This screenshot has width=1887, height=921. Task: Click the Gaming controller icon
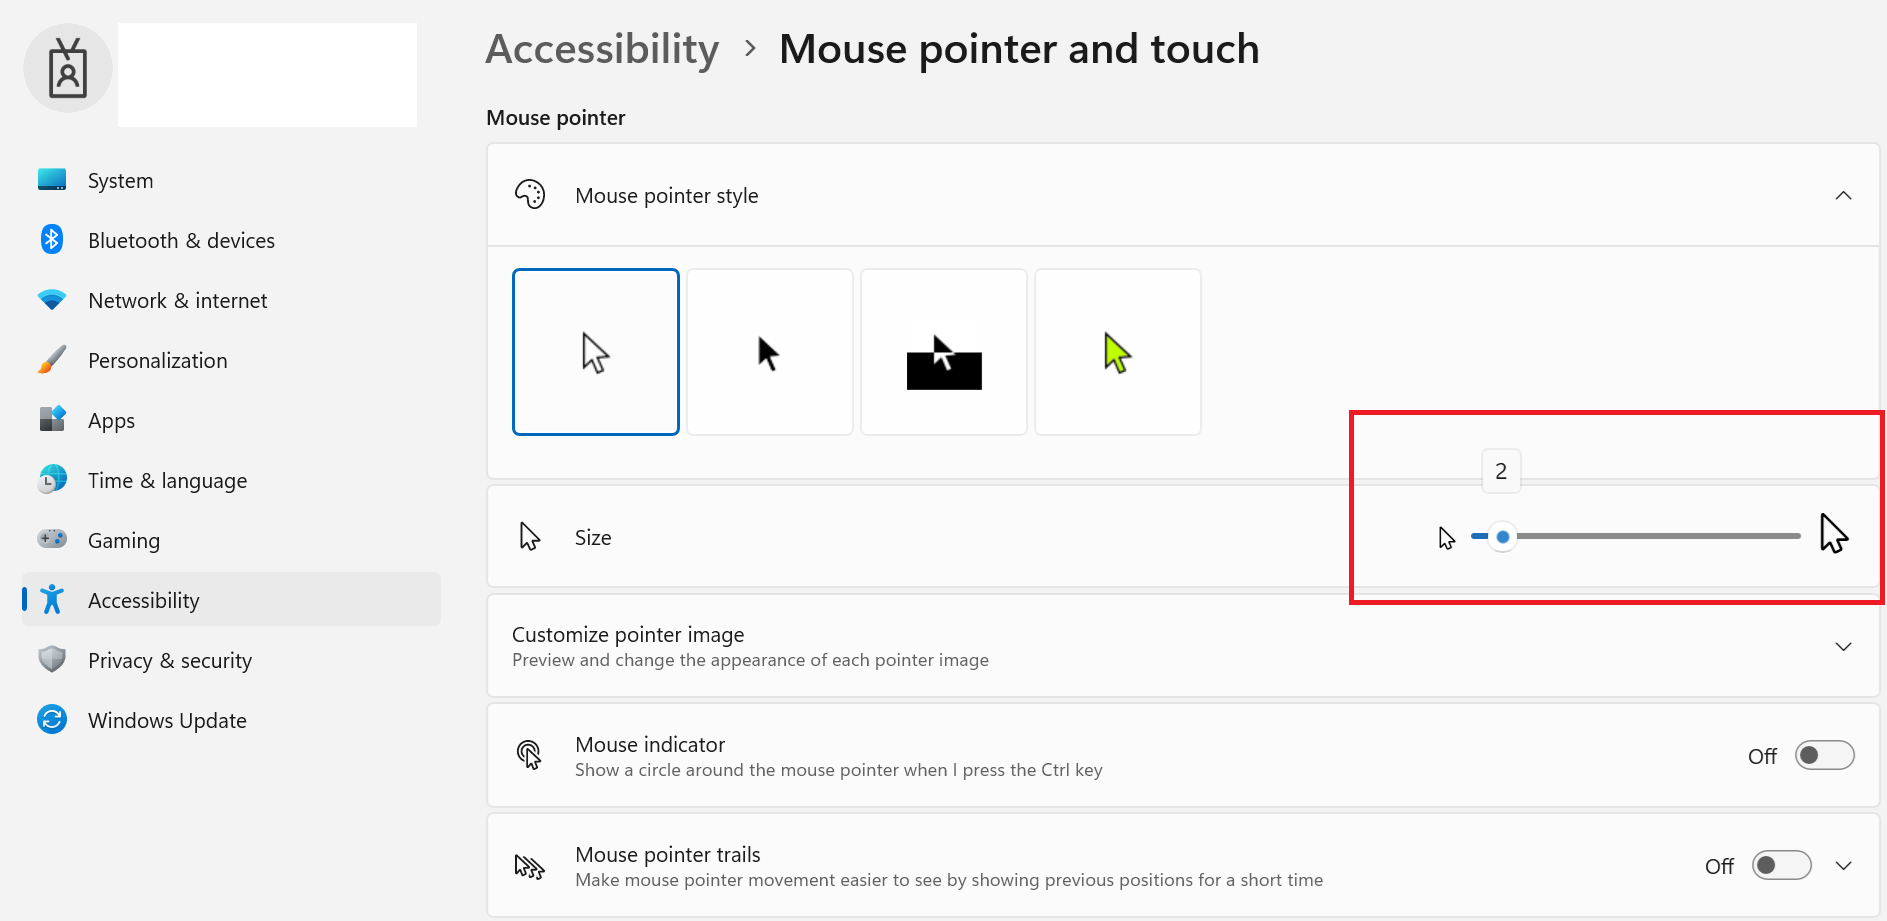click(x=52, y=539)
